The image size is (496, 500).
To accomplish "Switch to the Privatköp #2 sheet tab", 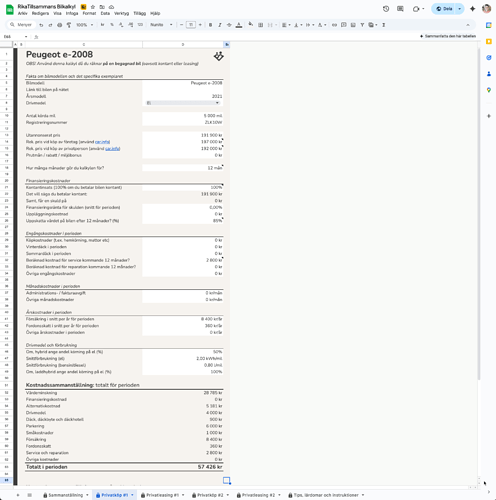I will click(210, 495).
